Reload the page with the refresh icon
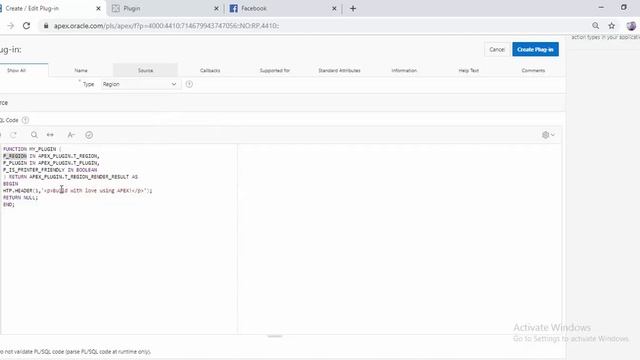Screen dimensions: 640x360 [27, 26]
